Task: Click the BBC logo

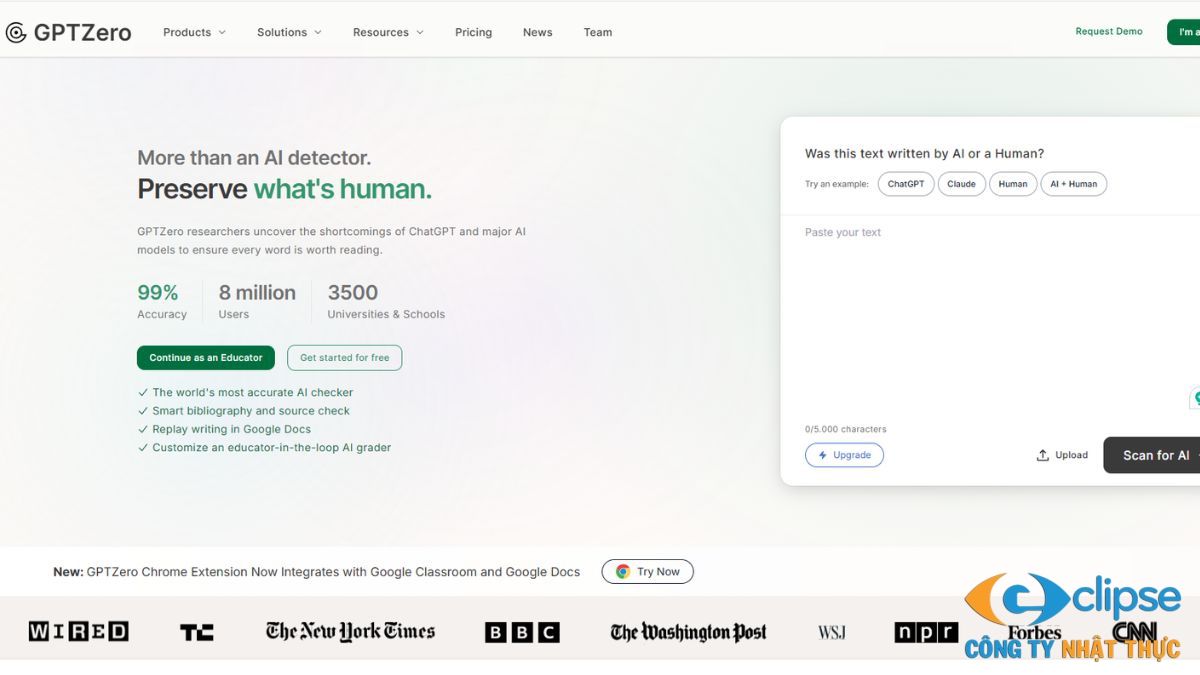Action: 522,632
